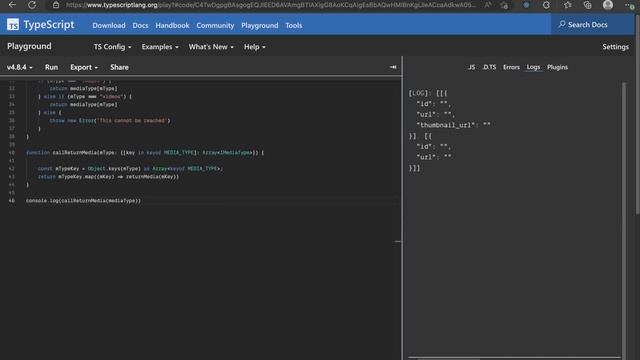Click the throw new Error line in editor
640x360 pixels.
click(x=110, y=121)
